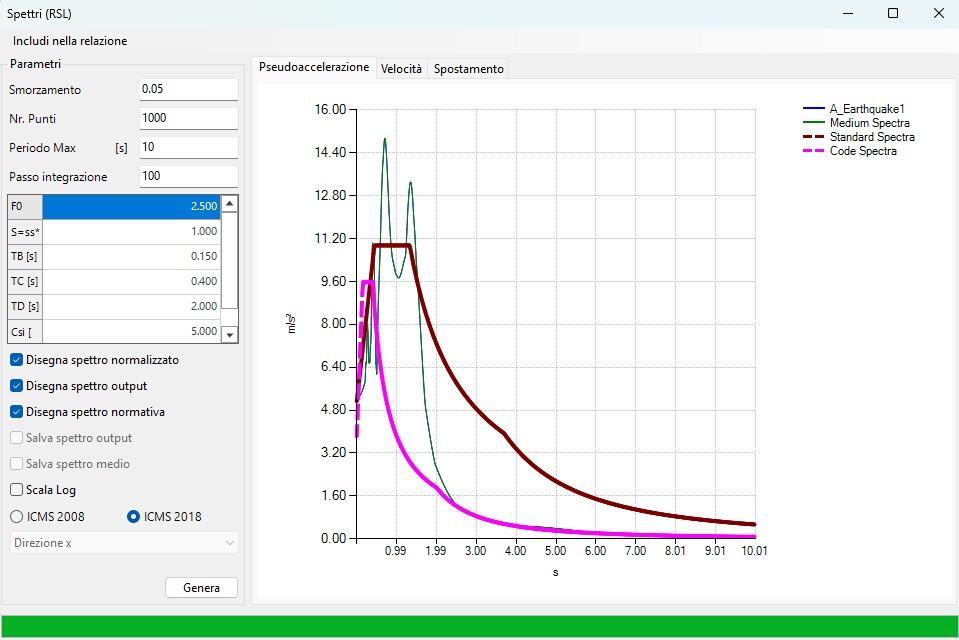Switch to the Velocità tab

tap(401, 69)
